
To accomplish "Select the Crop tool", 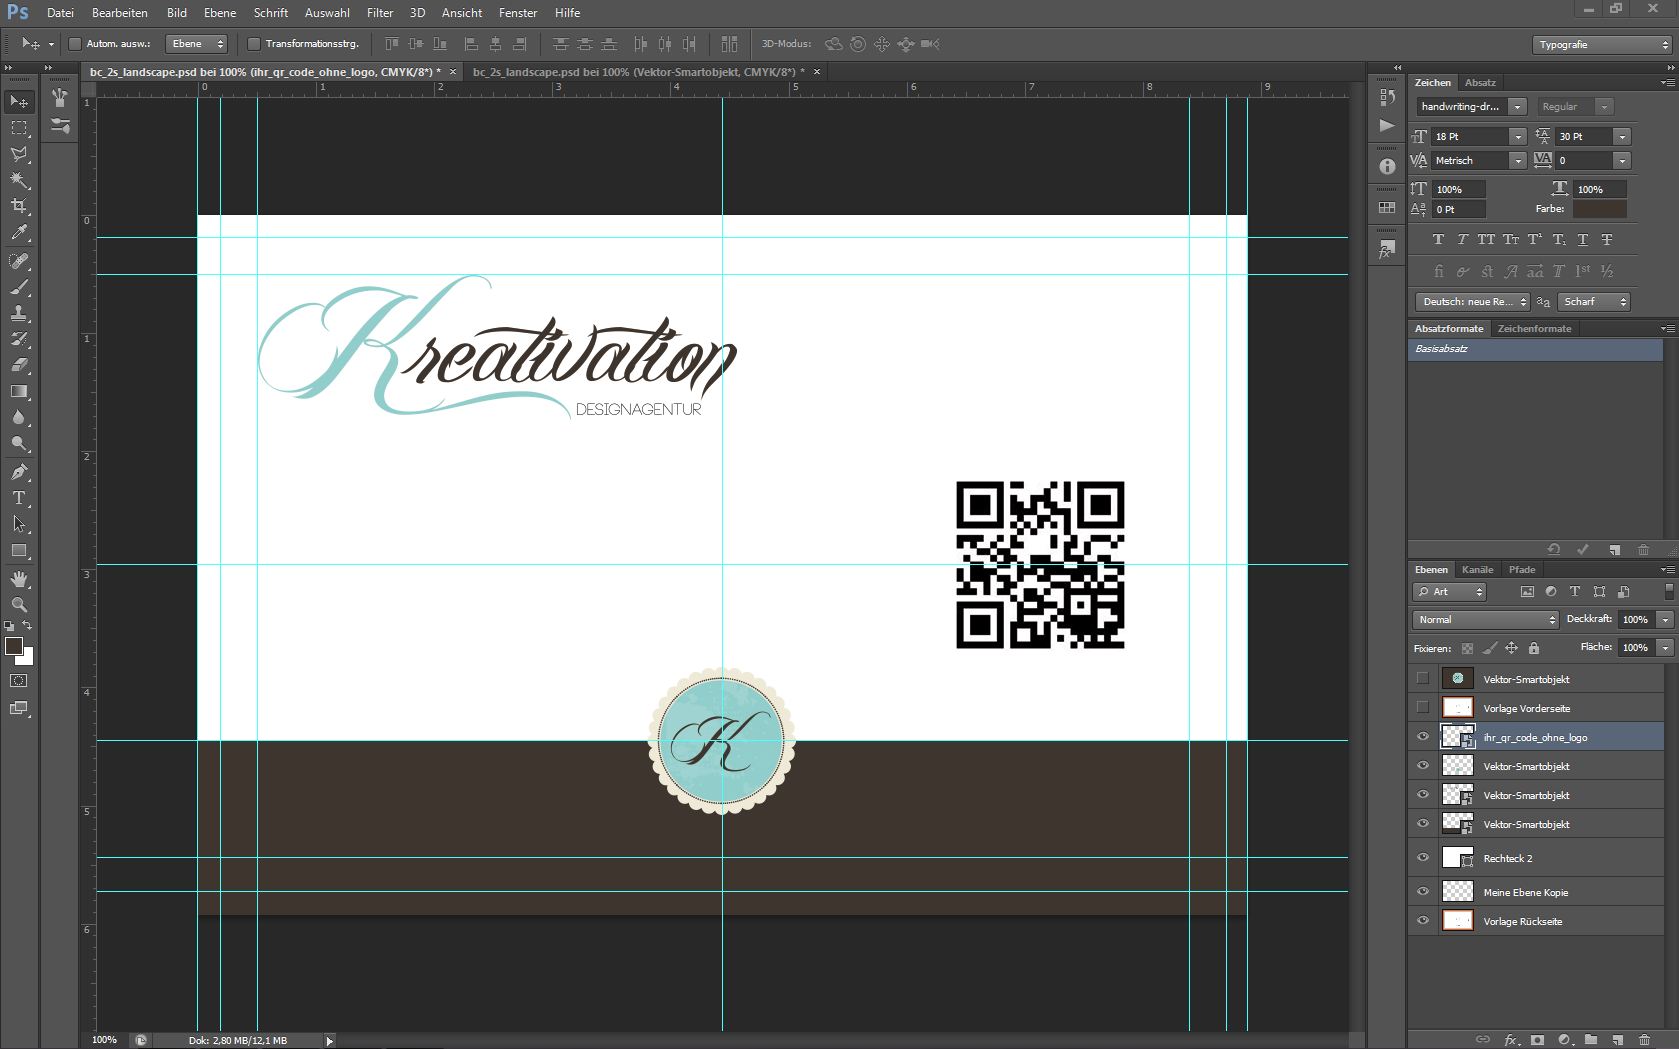I will [19, 206].
